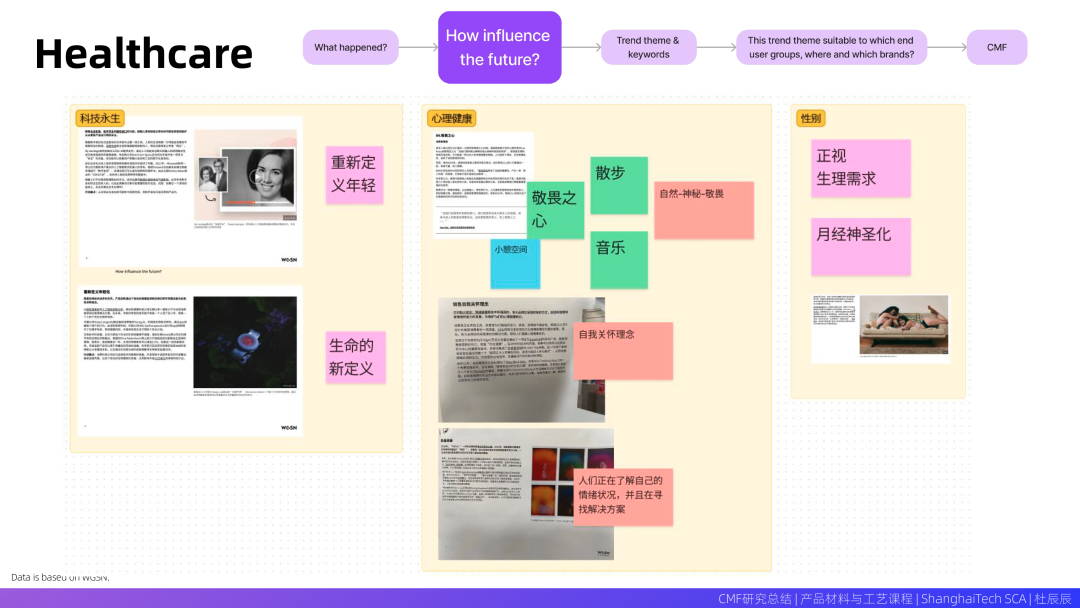This screenshot has height=608, width=1080.
Task: Select the 性别 section label
Action: pyautogui.click(x=810, y=119)
